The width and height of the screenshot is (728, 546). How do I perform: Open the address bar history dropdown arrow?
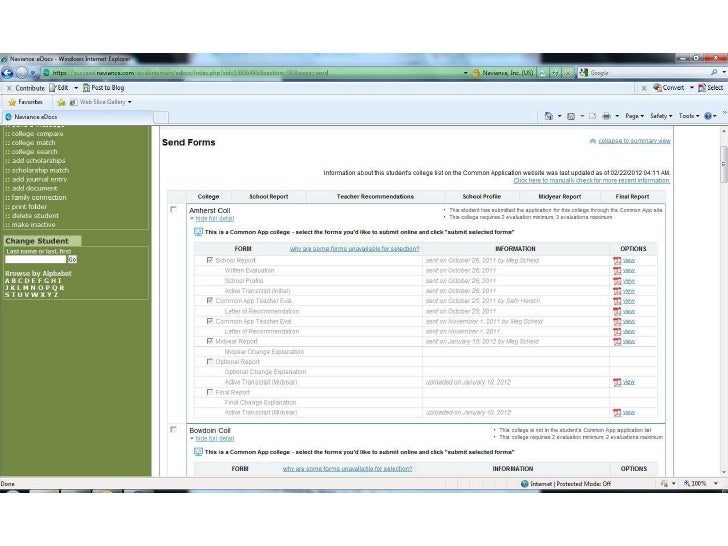[466, 73]
